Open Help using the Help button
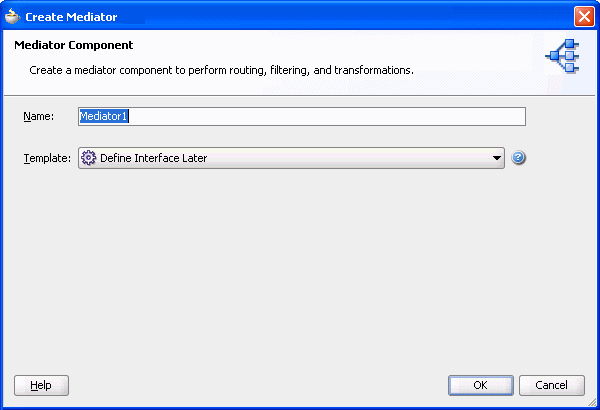 tap(41, 385)
